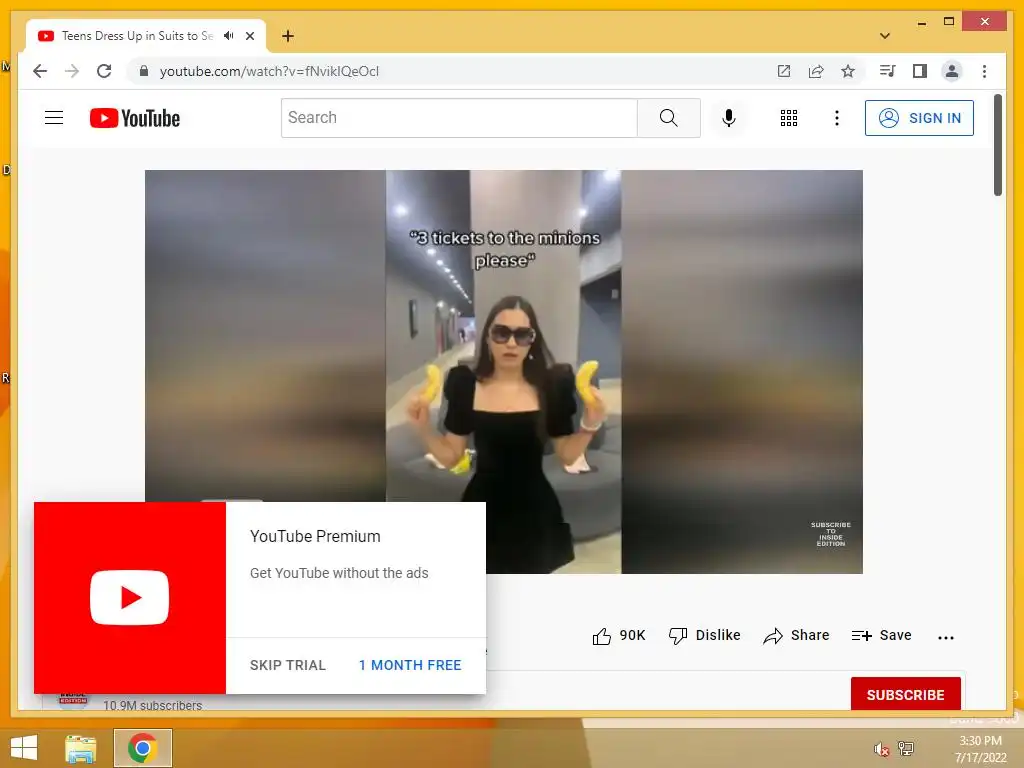Click the page vertical scrollbar

coord(997,145)
